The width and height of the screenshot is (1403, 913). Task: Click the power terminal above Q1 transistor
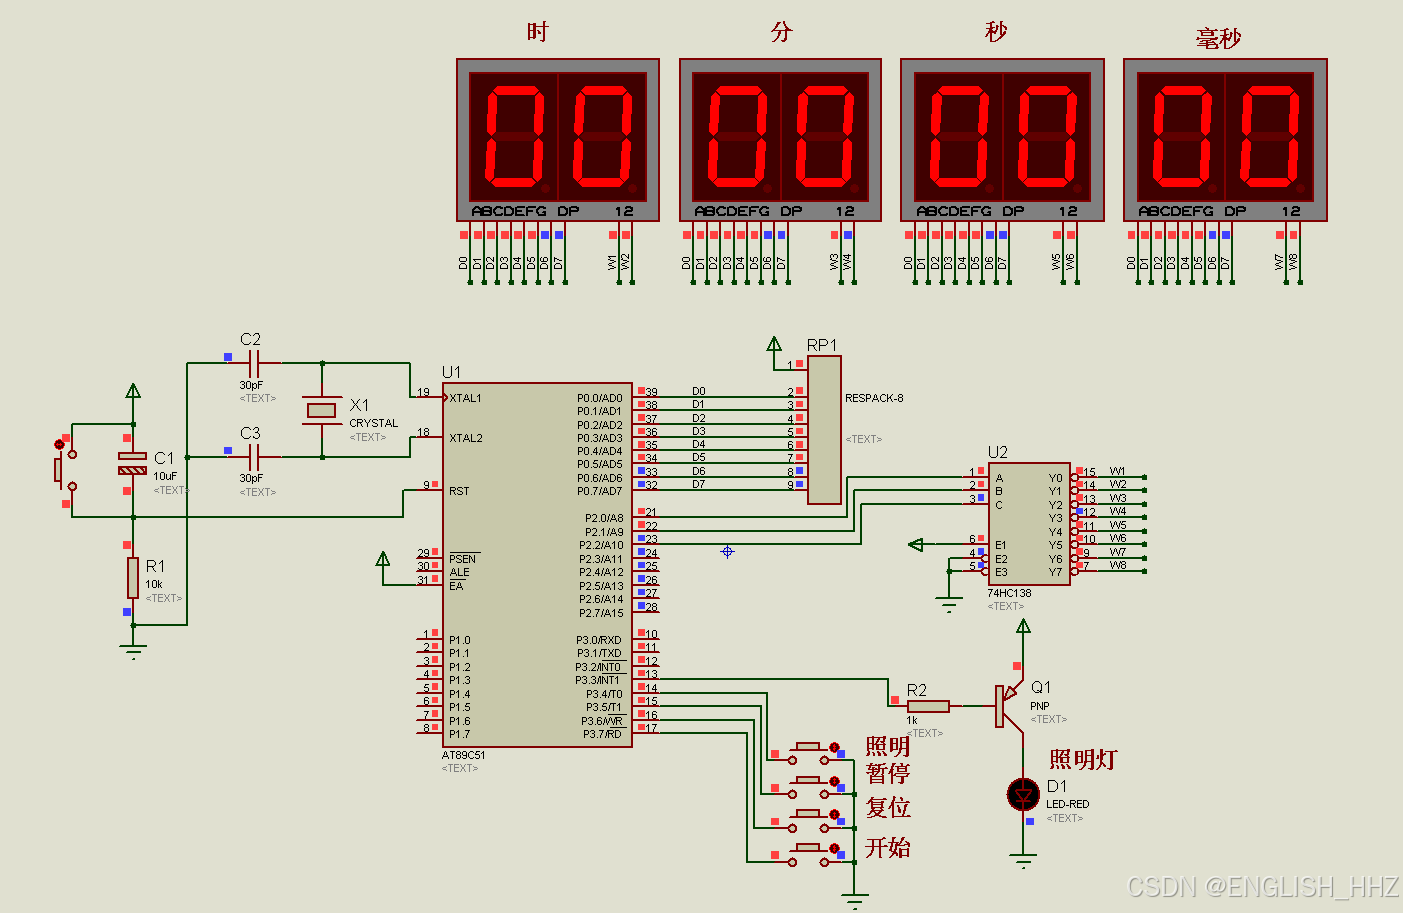[x=1023, y=627]
